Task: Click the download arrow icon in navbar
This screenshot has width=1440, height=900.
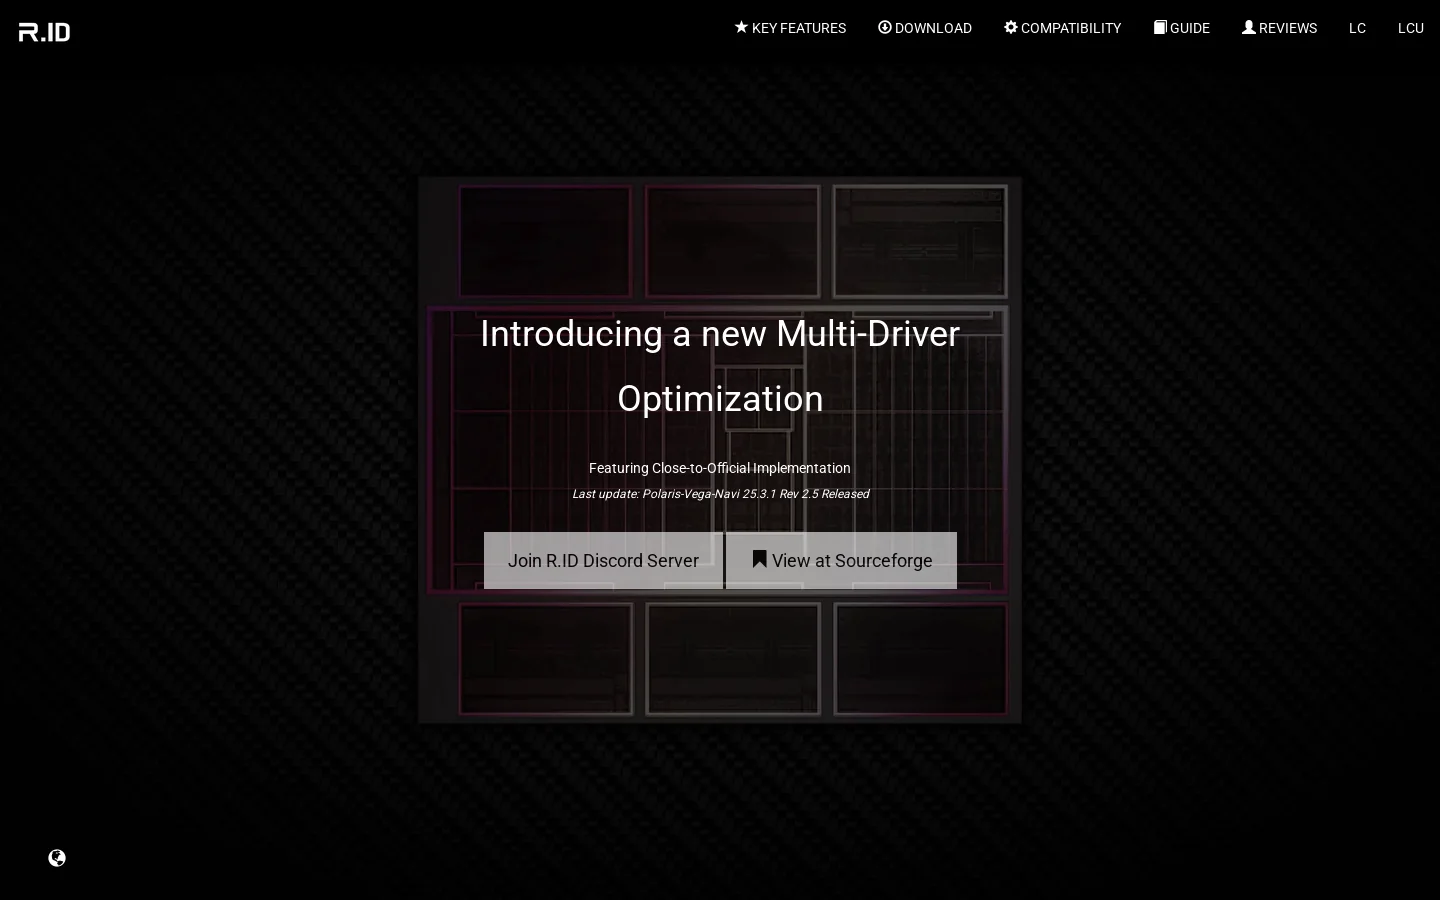Action: 884,27
